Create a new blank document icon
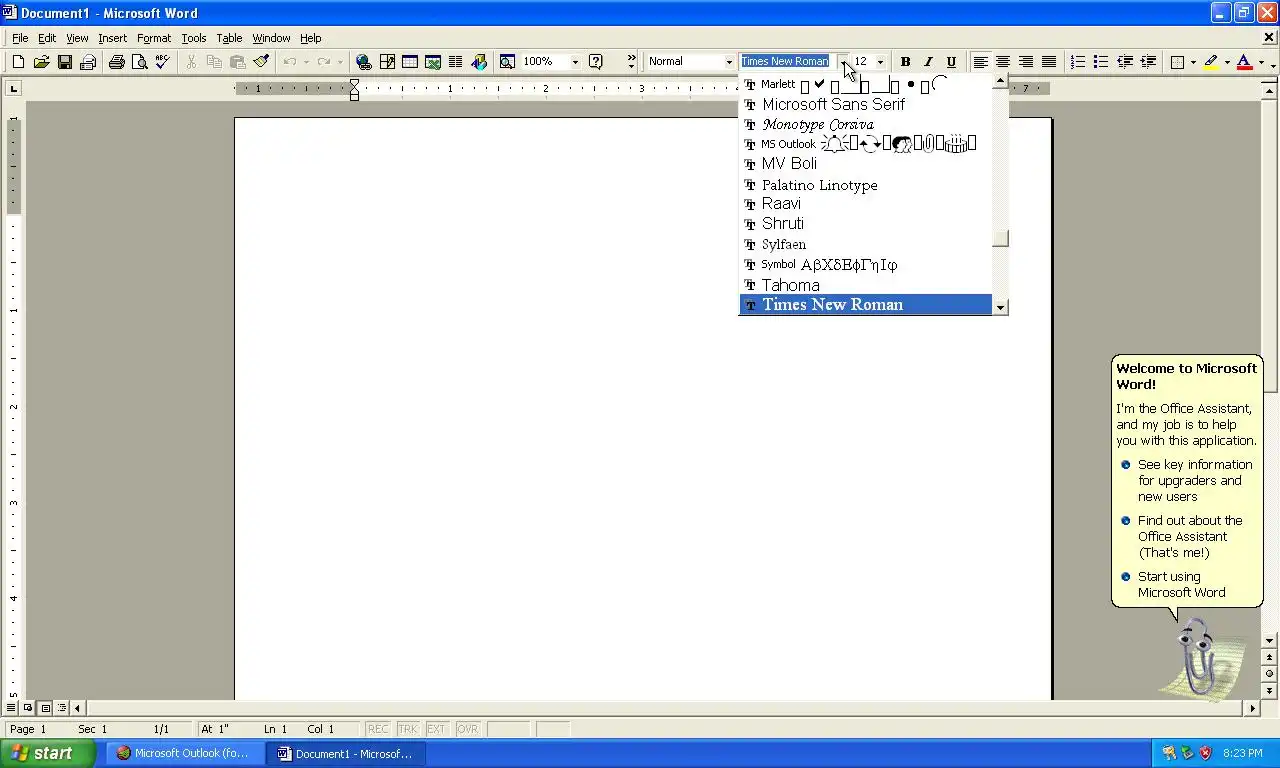The width and height of the screenshot is (1280, 768). pos(18,62)
